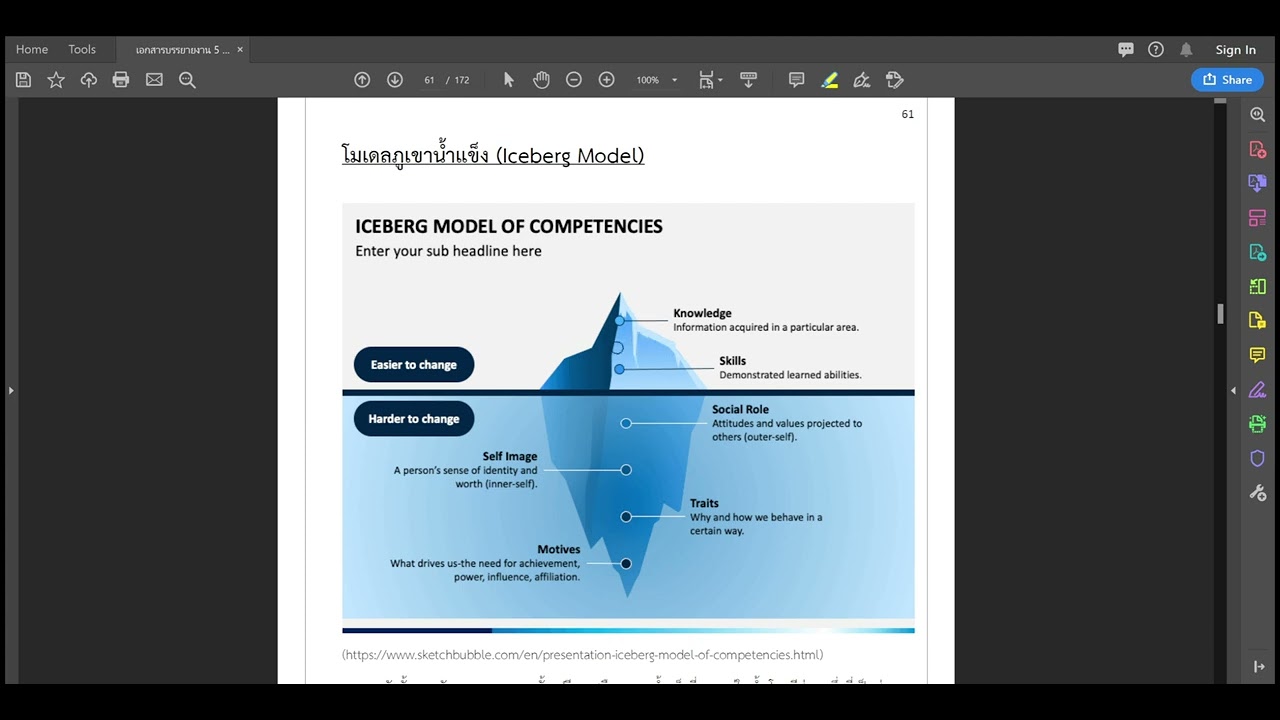Image resolution: width=1280 pixels, height=720 pixels.
Task: Click the total page count "172"
Action: click(x=462, y=80)
